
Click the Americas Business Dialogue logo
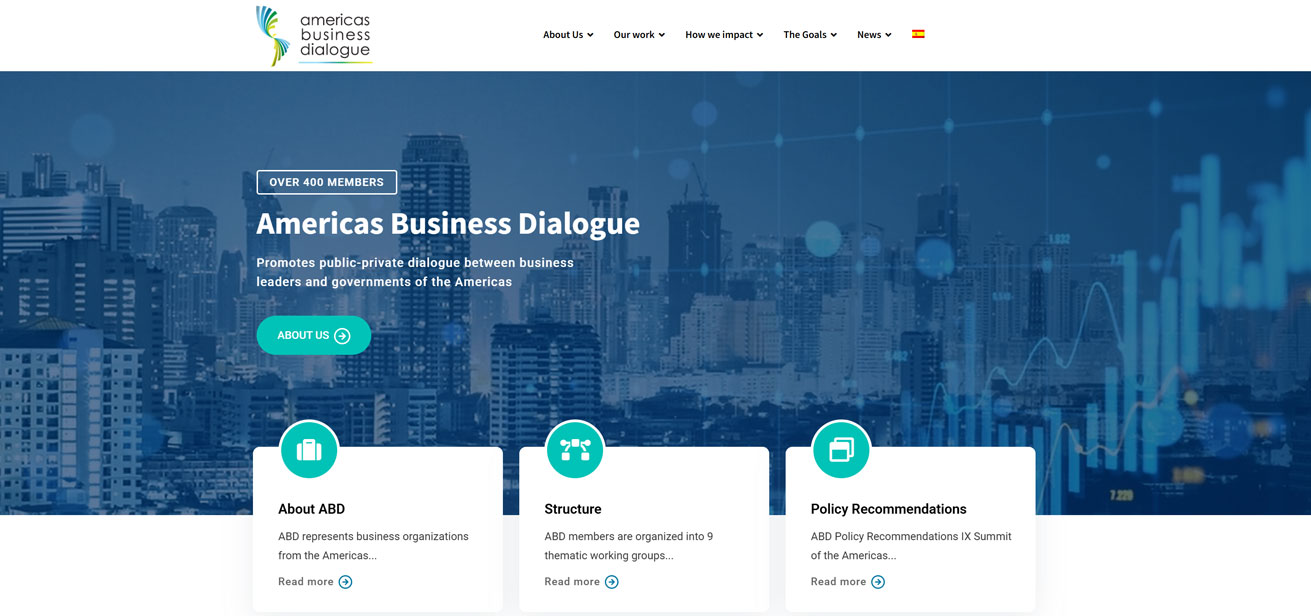pyautogui.click(x=314, y=36)
